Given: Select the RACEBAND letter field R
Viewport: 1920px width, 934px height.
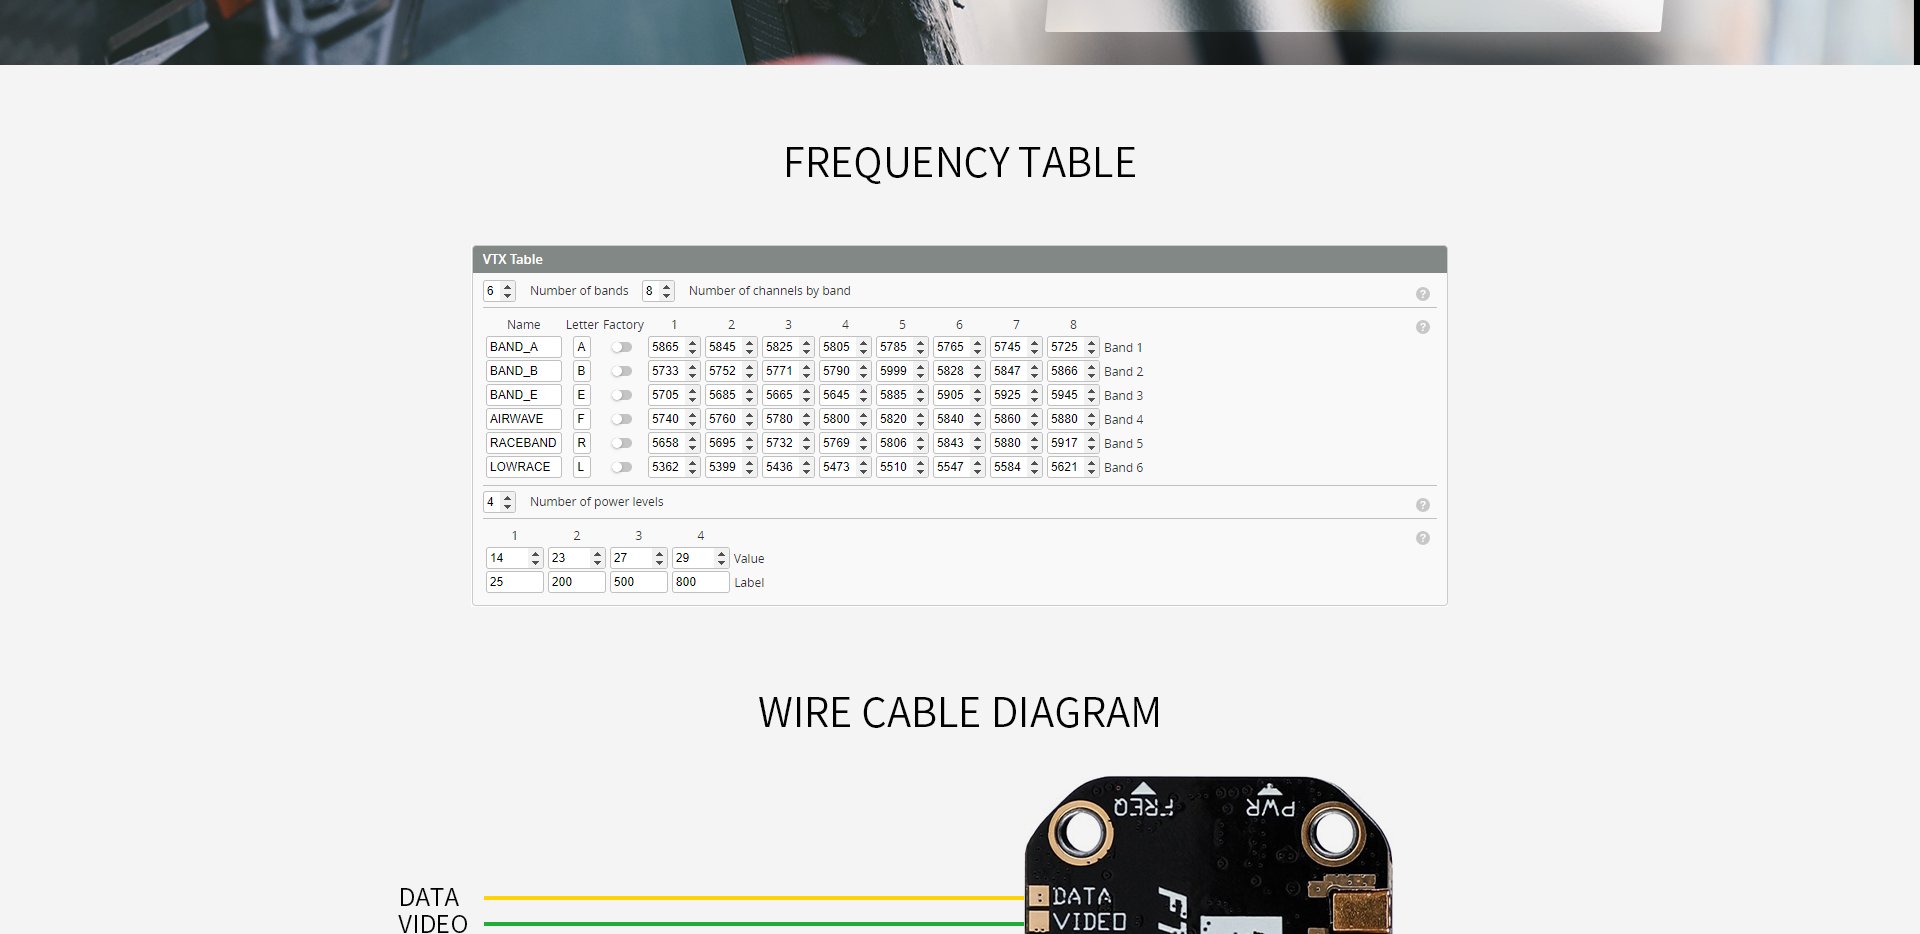Looking at the screenshot, I should 581,443.
